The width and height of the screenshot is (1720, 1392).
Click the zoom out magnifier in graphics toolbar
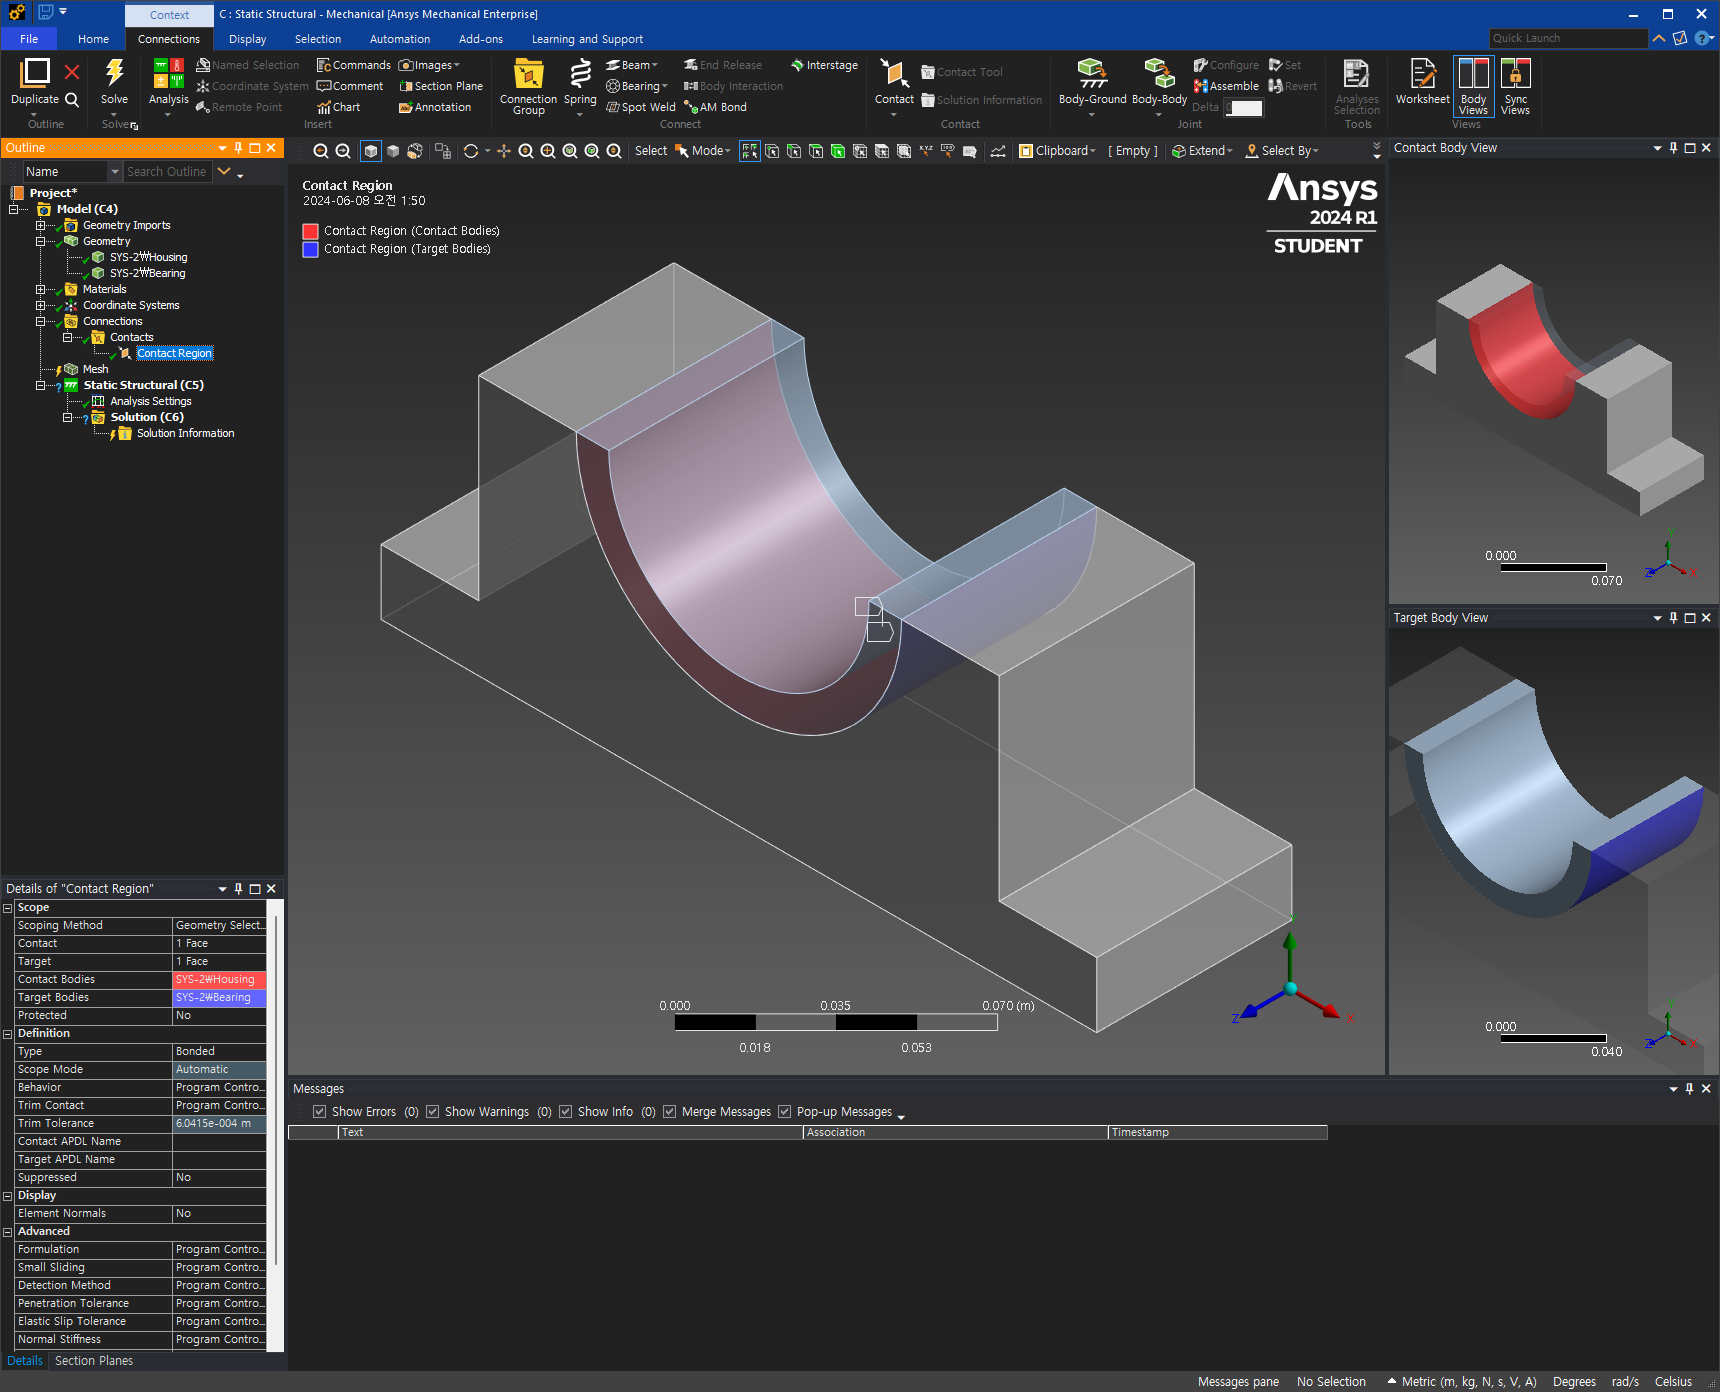tap(343, 151)
